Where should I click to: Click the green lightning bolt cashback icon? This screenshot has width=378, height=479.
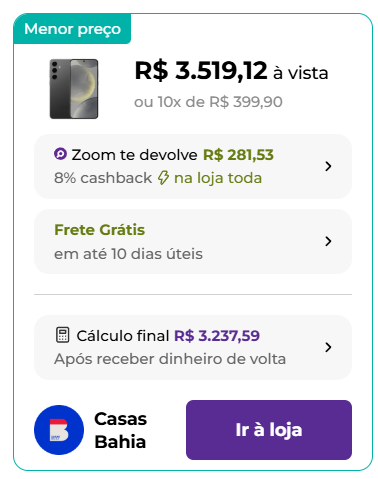tap(163, 178)
